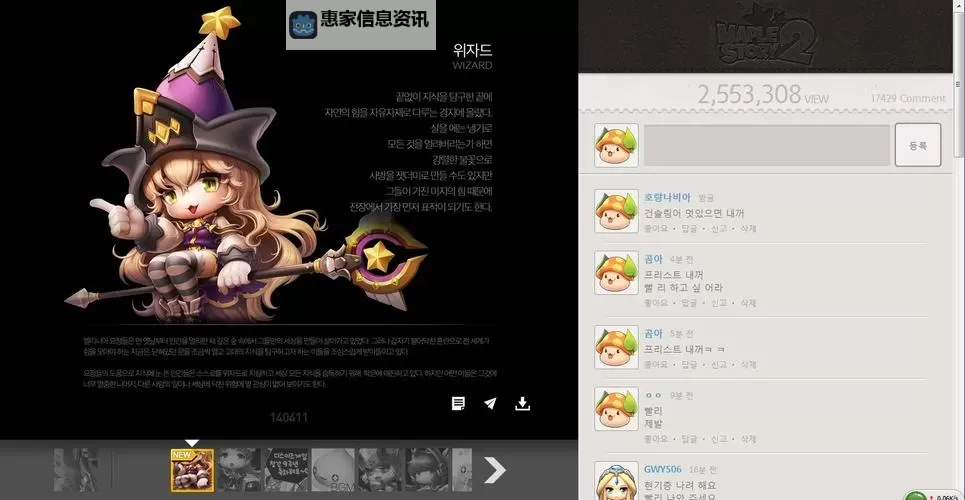Click the WIZARD subtitle text
This screenshot has height=500, width=965.
click(x=472, y=65)
